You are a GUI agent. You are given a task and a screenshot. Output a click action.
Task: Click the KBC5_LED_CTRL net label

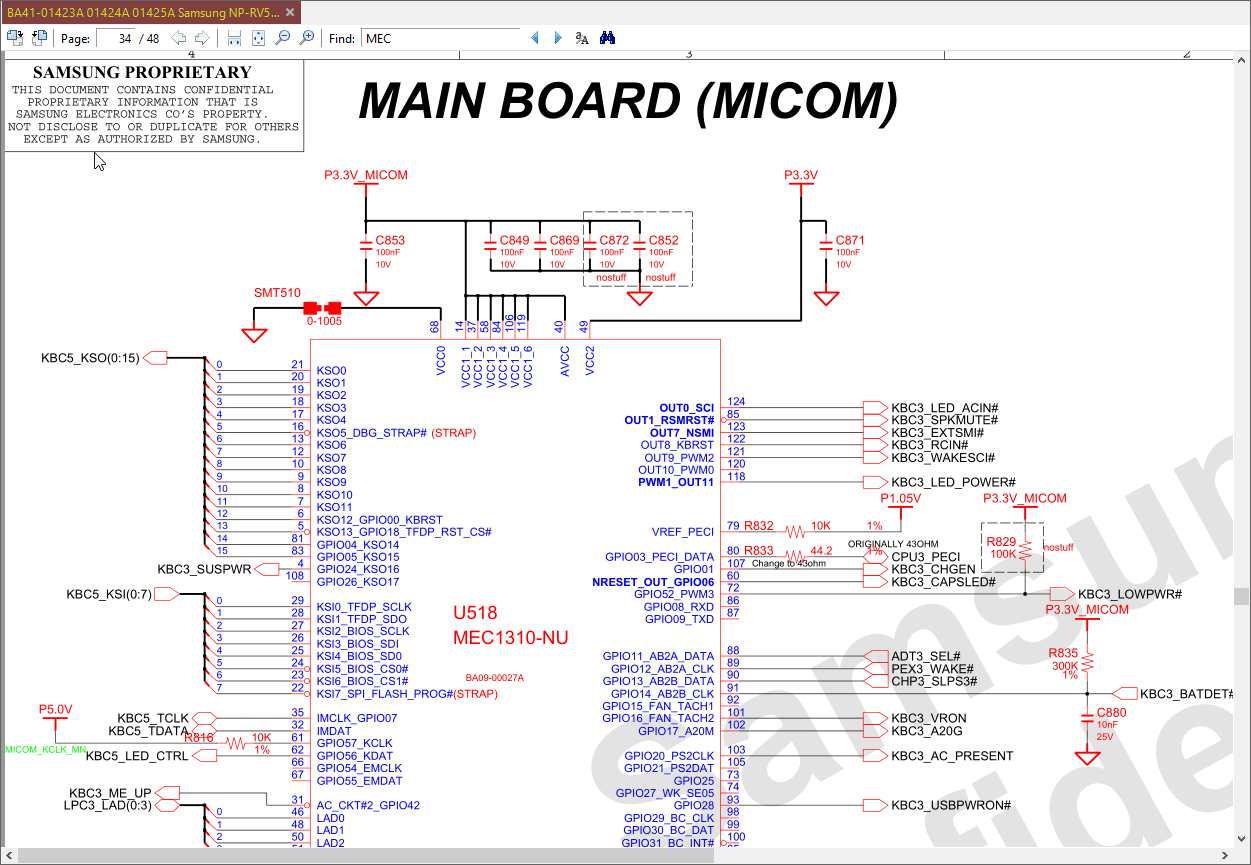click(137, 756)
